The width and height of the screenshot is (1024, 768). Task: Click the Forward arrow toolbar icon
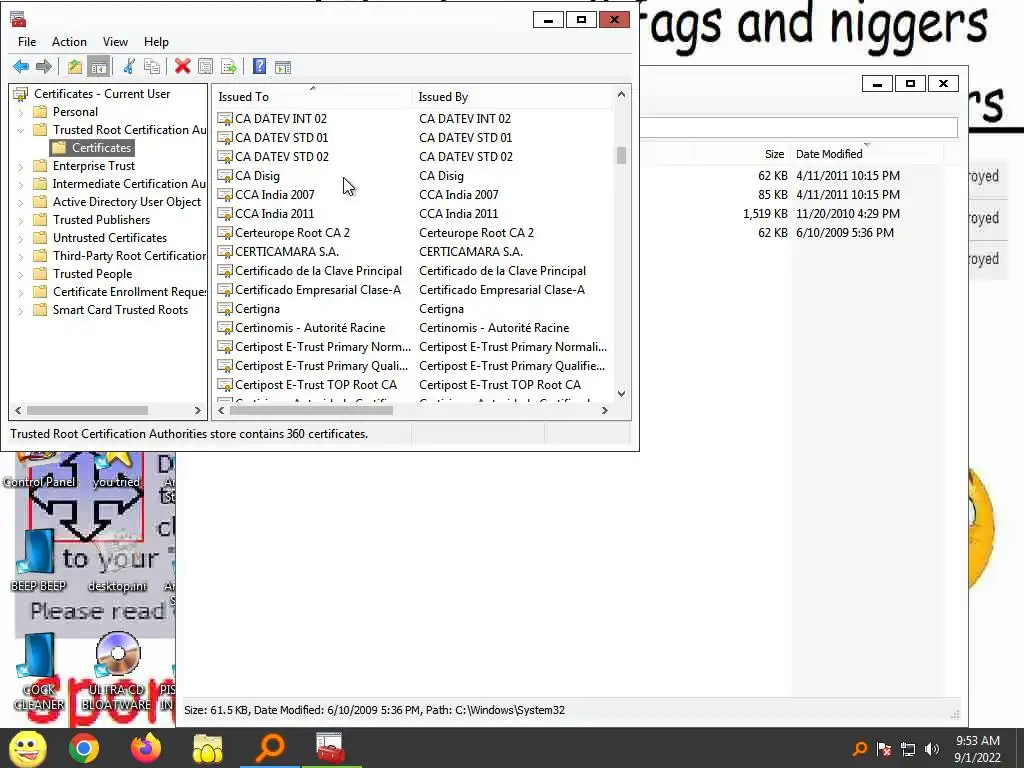[44, 67]
